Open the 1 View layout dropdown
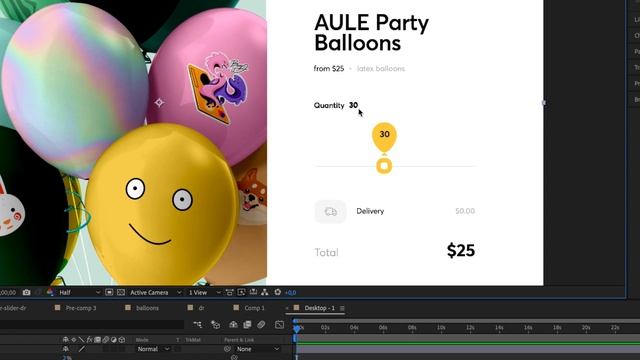640x360 pixels. pyautogui.click(x=204, y=292)
